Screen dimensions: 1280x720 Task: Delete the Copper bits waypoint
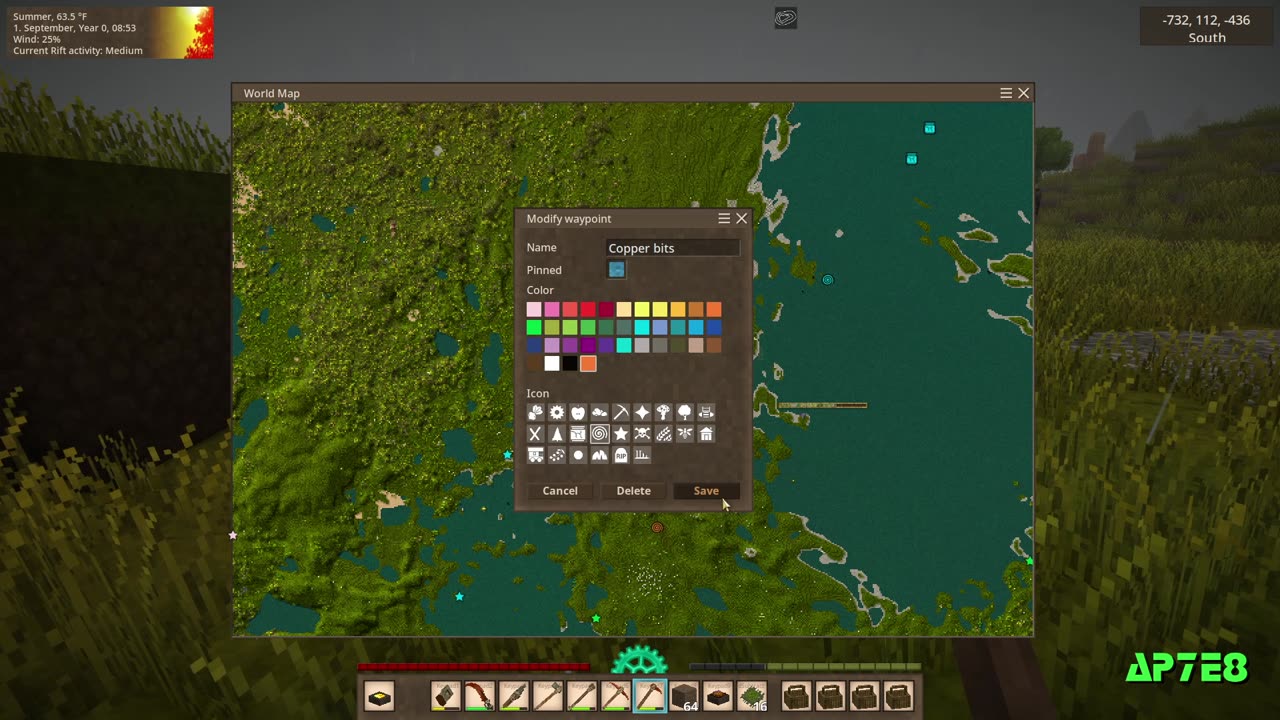pos(633,491)
